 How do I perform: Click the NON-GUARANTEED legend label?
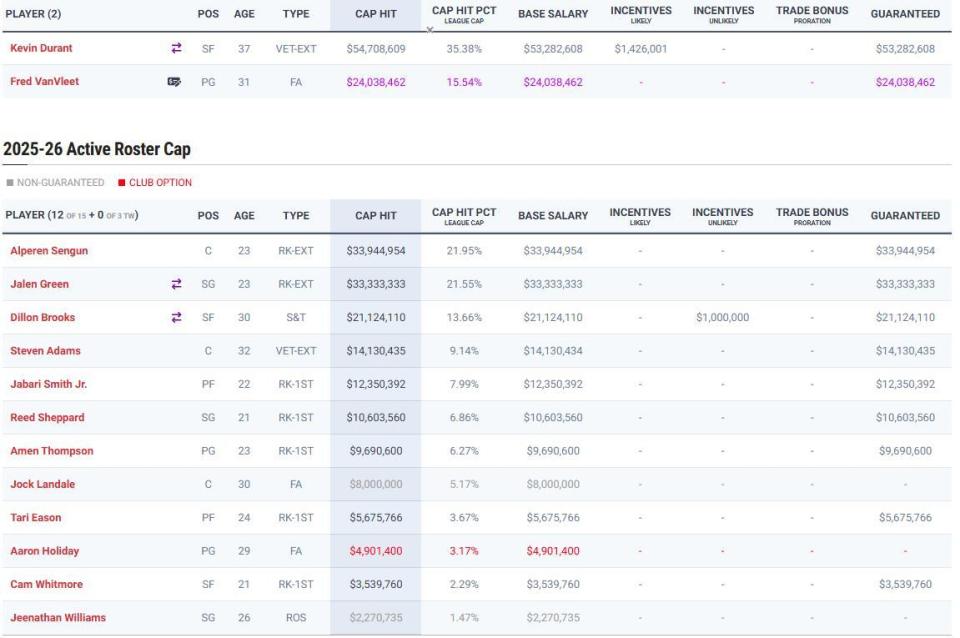click(x=60, y=182)
